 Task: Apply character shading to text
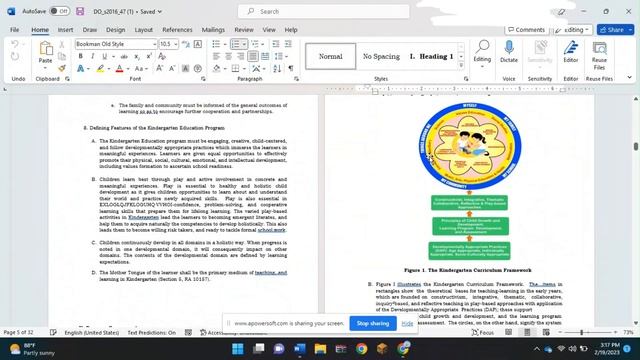pyautogui.click(x=185, y=69)
